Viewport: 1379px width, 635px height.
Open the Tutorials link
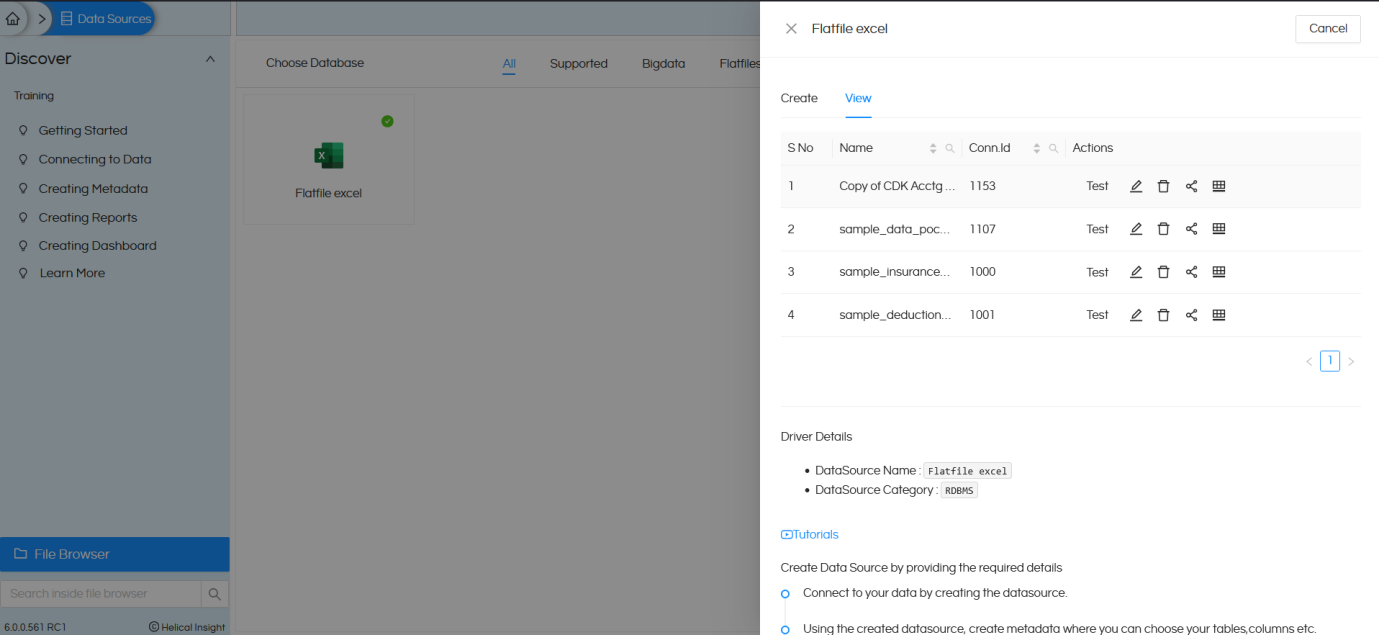click(x=809, y=535)
